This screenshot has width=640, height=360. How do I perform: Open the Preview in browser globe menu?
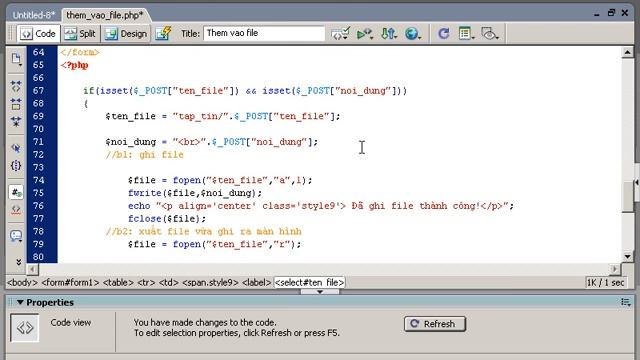413,33
